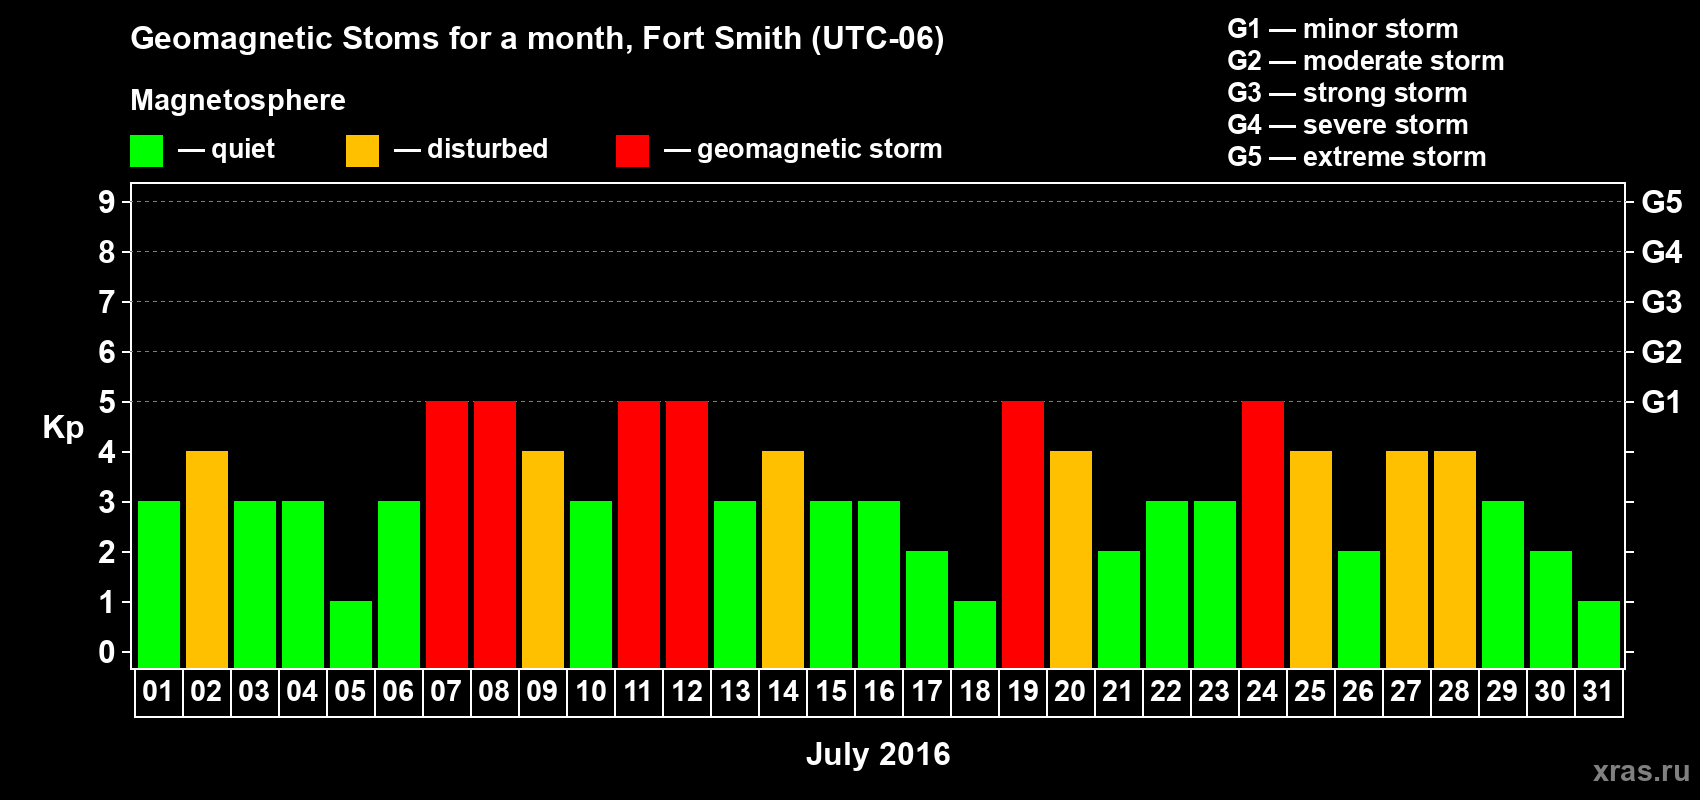Click the orange bar for July 09
The width and height of the screenshot is (1700, 800).
click(543, 560)
